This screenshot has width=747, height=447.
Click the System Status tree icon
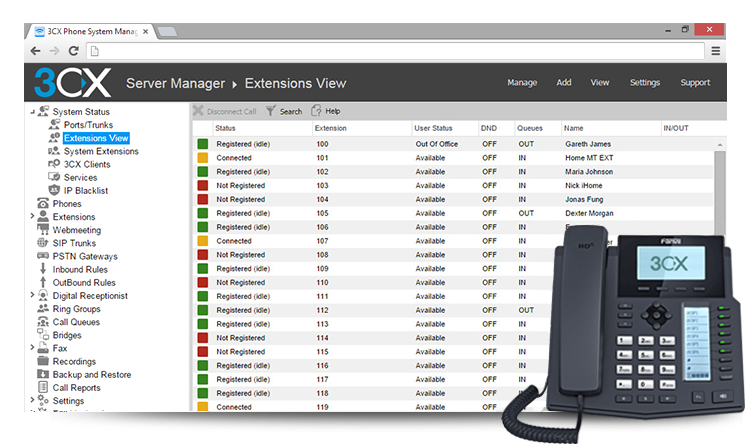43,111
